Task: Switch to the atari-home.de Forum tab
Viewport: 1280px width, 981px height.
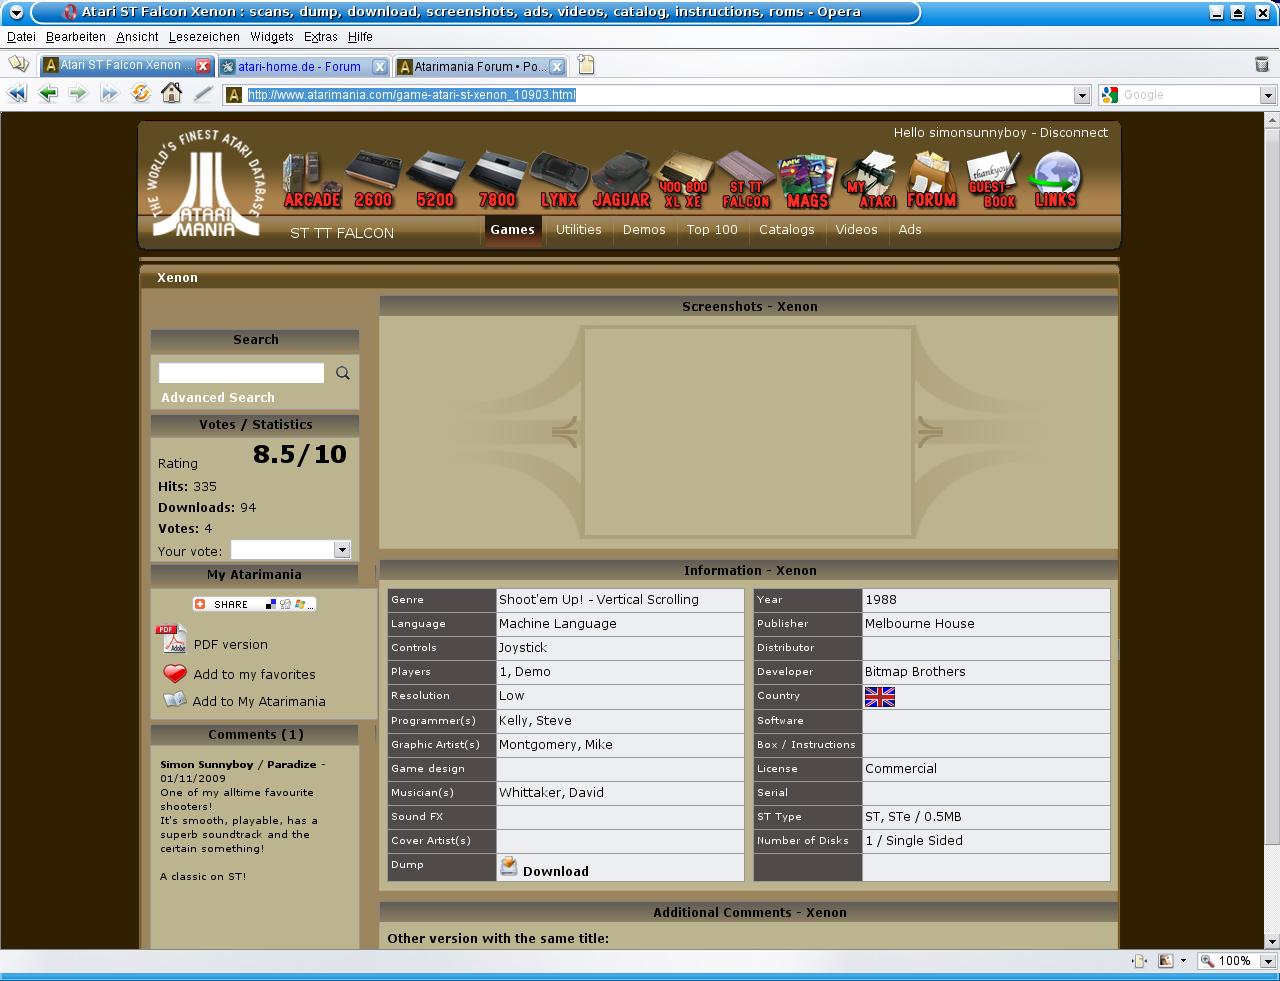Action: click(304, 66)
